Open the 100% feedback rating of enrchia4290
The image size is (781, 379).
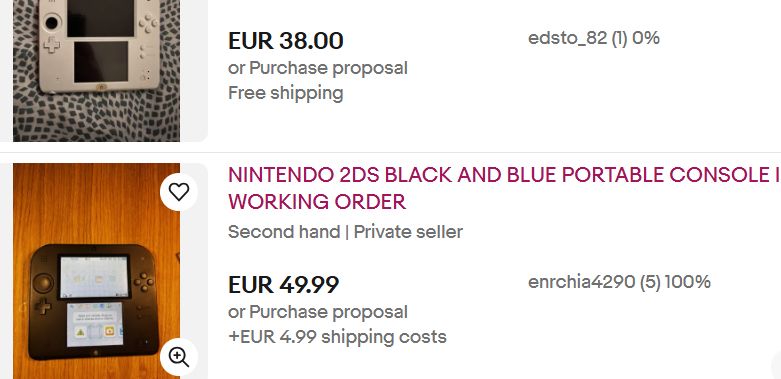coord(687,282)
